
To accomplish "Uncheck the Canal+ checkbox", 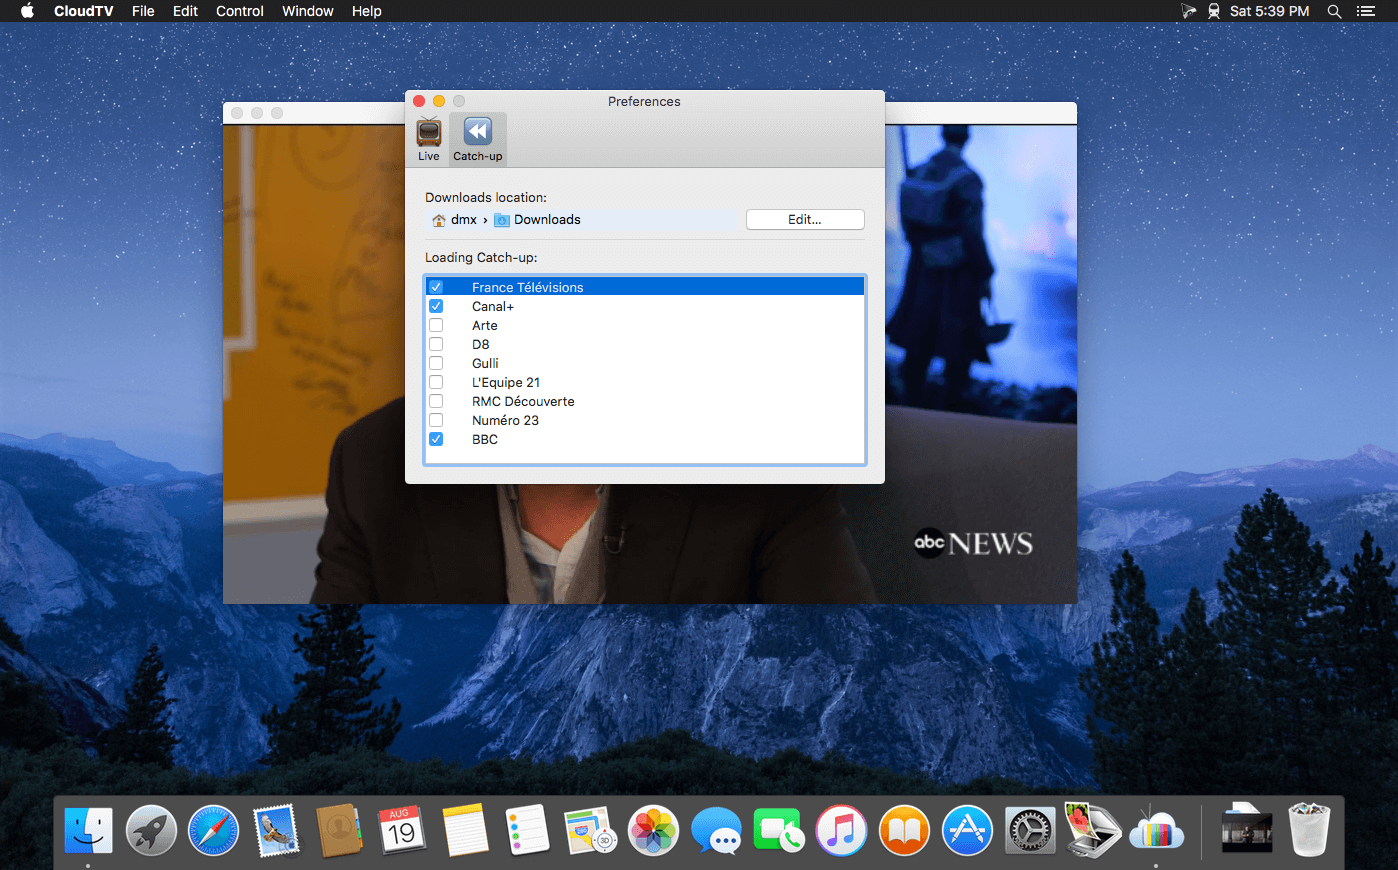I will click(x=436, y=306).
